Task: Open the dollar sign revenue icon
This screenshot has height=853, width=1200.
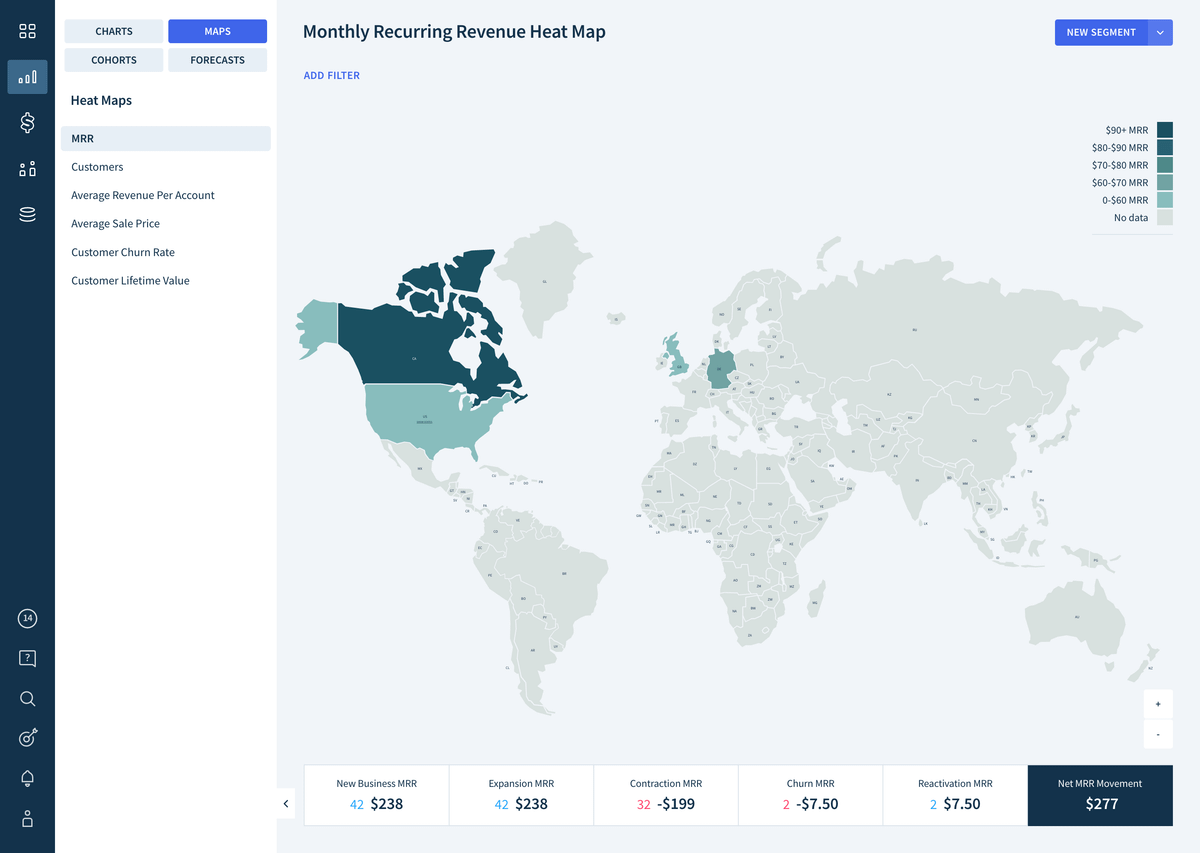Action: point(27,123)
